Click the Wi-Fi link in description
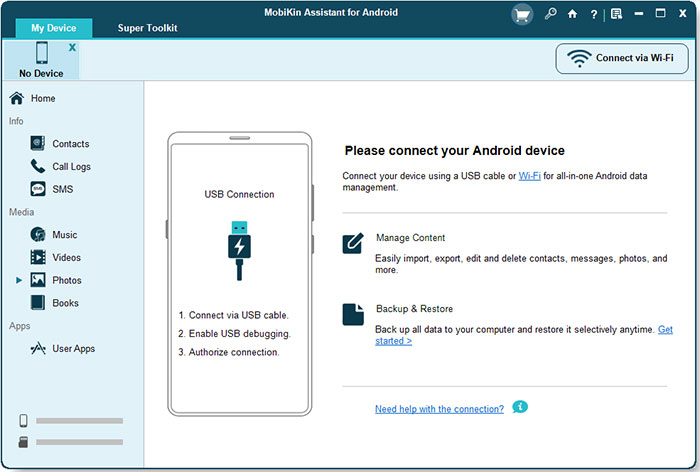Screen dimensions: 700x472 (x=529, y=176)
